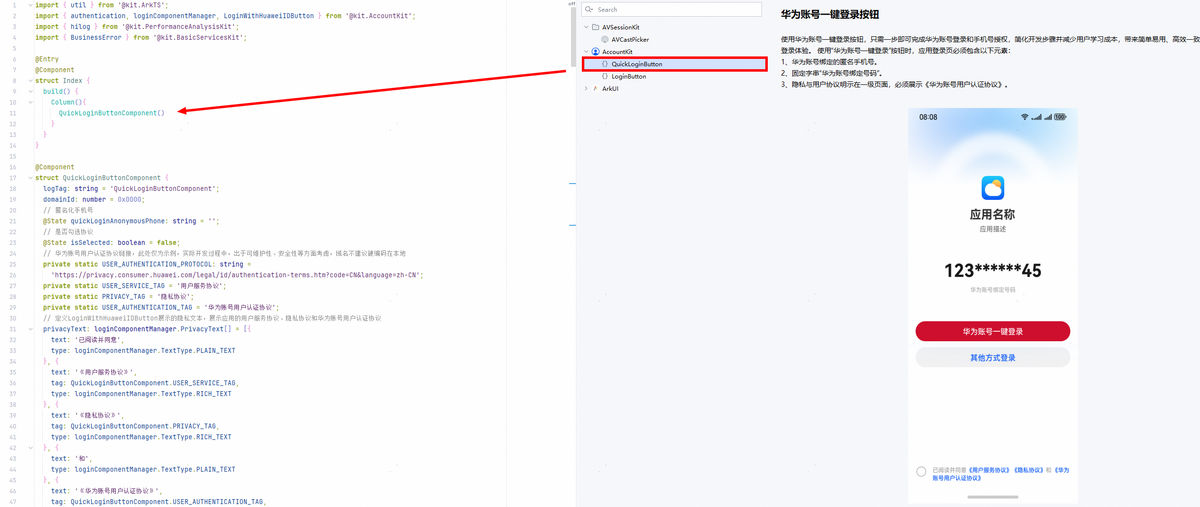The image size is (1200, 507).
Task: Select LoginButton in the component tree
Action: (x=629, y=76)
